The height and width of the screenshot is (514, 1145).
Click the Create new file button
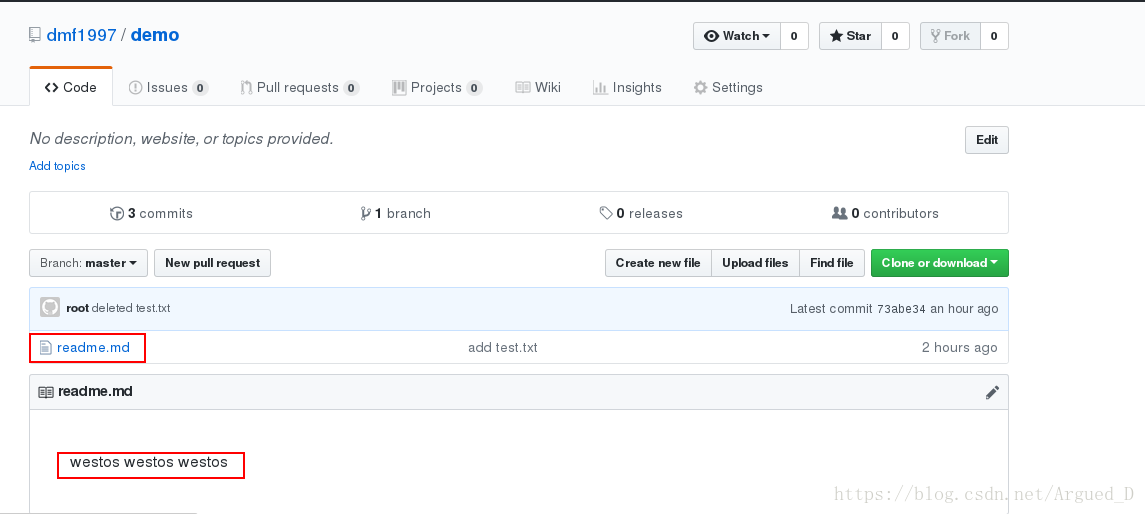pos(658,263)
